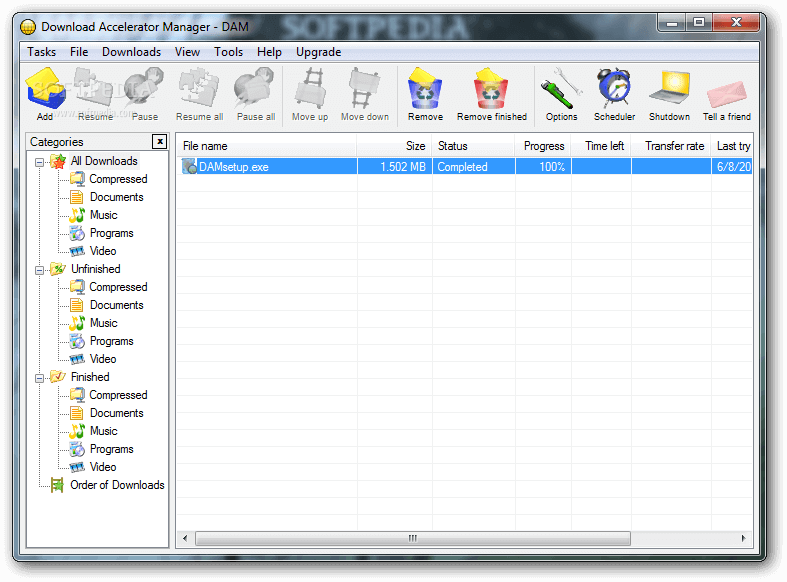Image resolution: width=787 pixels, height=582 pixels.
Task: Click Video icon under Finished
Action: (77, 467)
